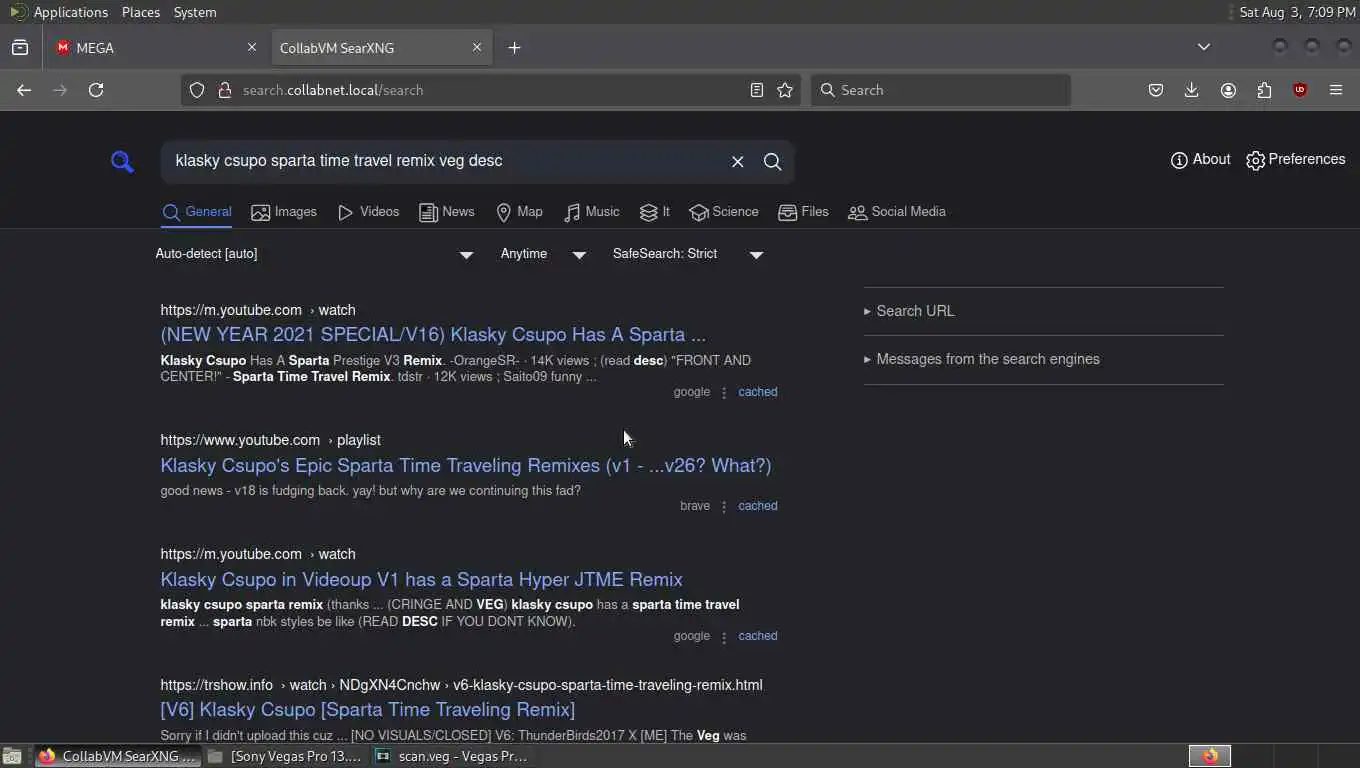Open the [V6] Klasky Csupo Sparta result
The width and height of the screenshot is (1360, 768).
coord(367,709)
